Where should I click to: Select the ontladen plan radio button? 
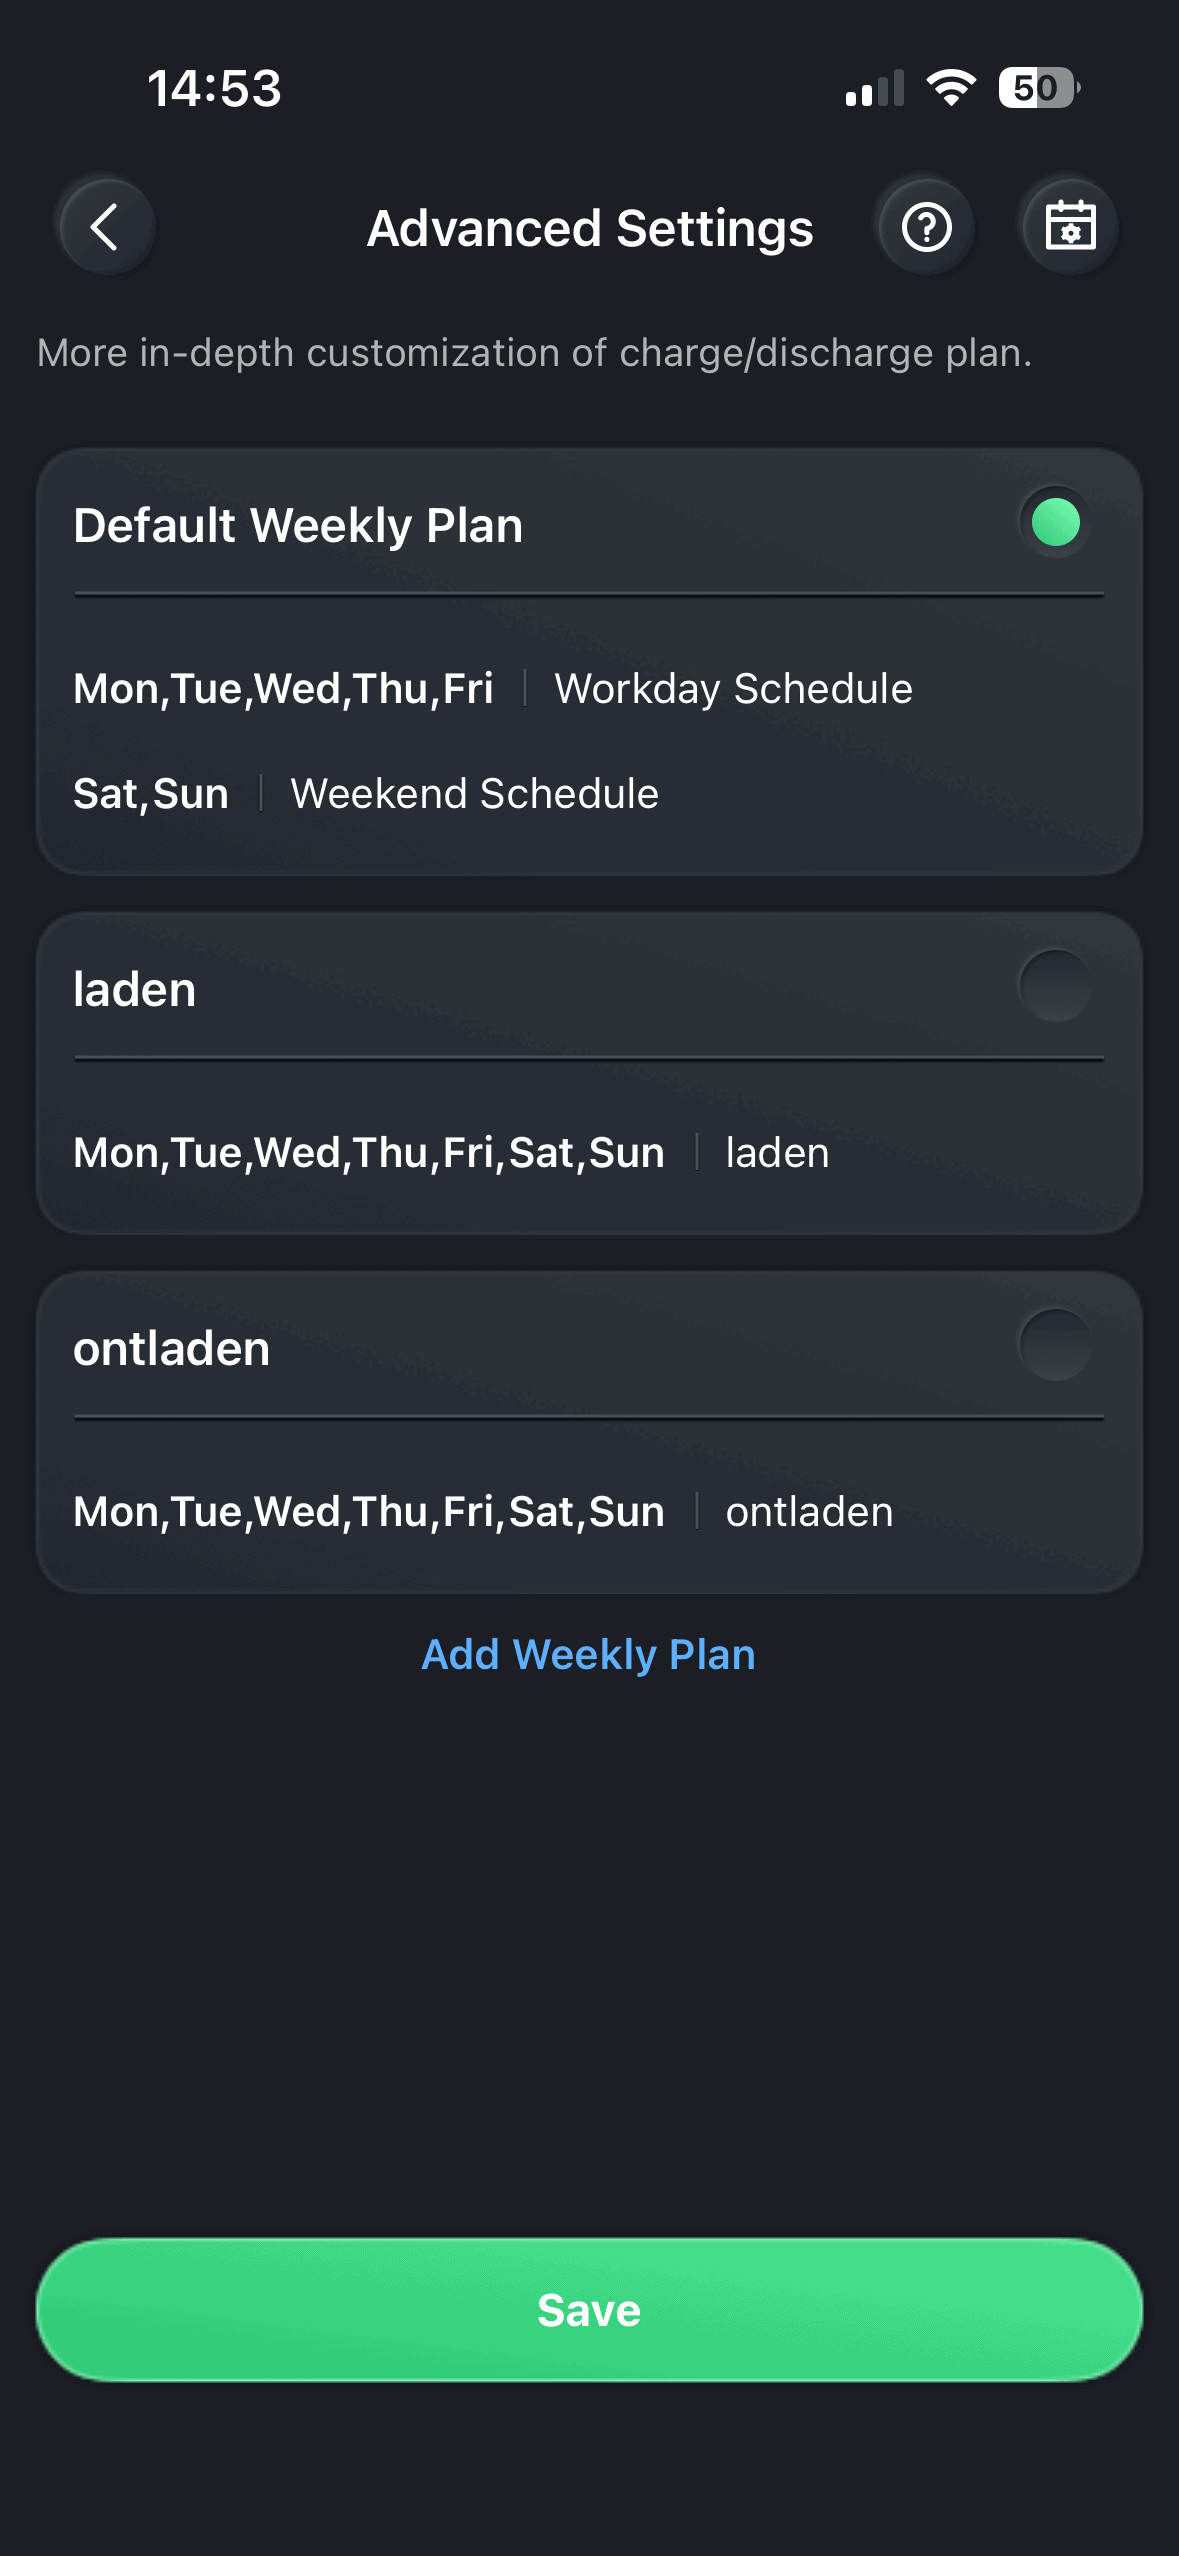[1055, 1345]
